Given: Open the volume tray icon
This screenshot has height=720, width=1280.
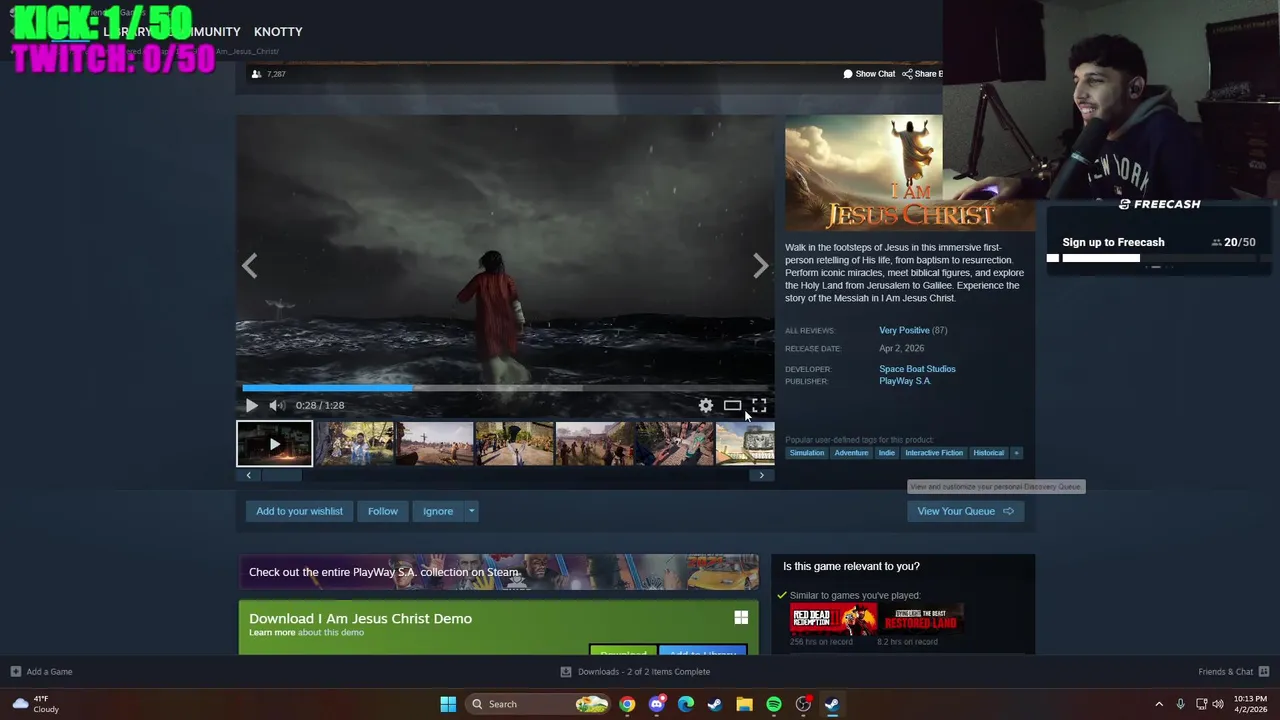Looking at the screenshot, I should (x=1218, y=704).
